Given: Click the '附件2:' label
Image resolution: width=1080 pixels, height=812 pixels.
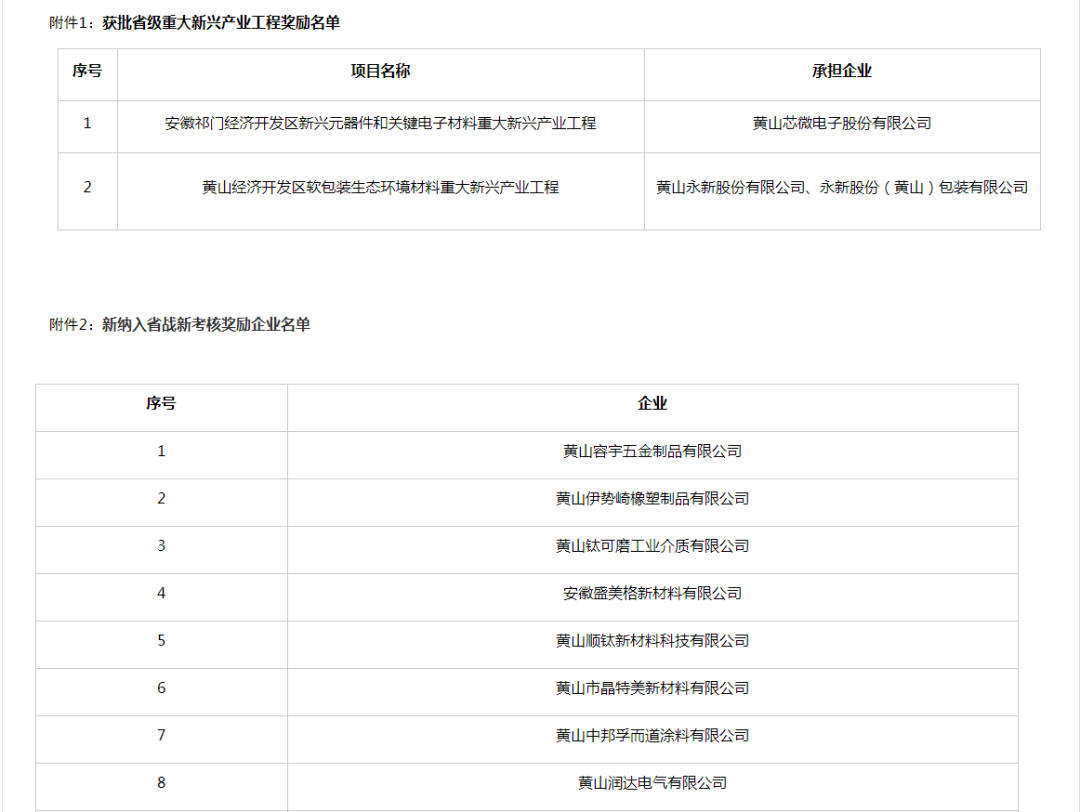Looking at the screenshot, I should (x=73, y=324).
